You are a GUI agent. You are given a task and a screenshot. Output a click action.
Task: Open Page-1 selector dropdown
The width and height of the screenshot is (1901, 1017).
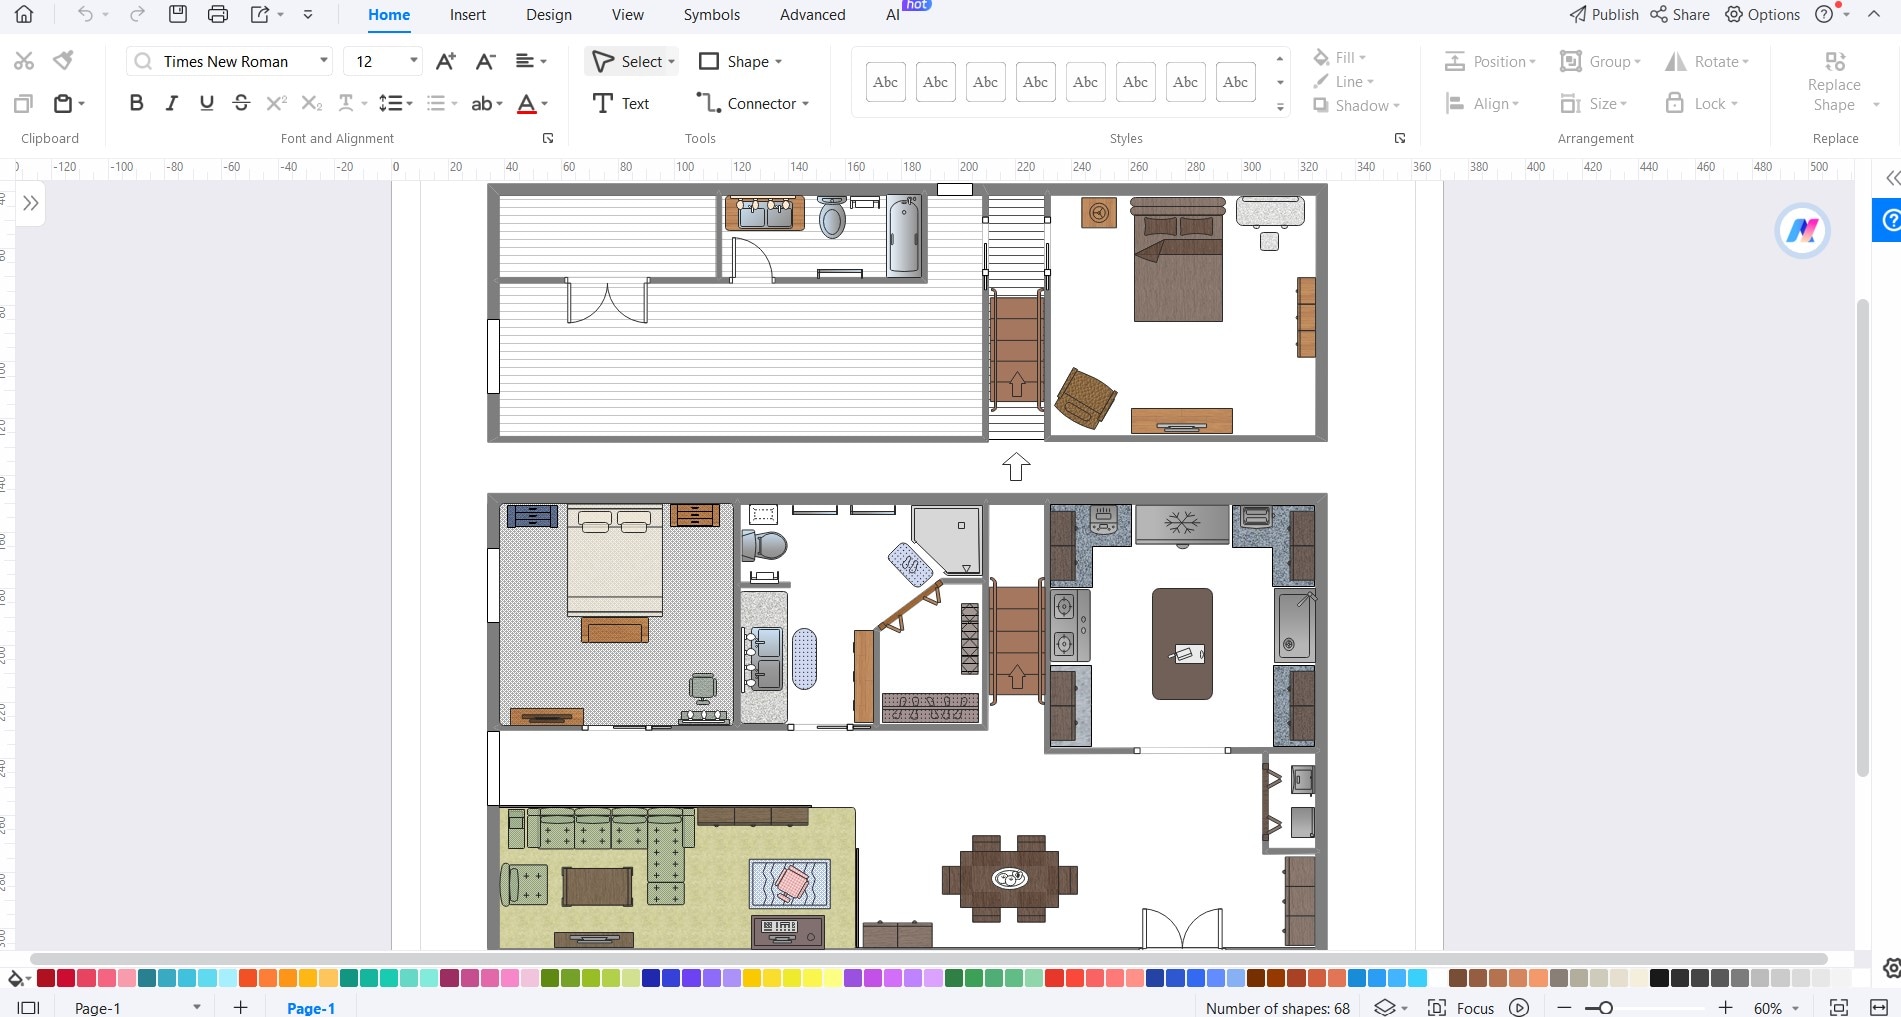pyautogui.click(x=197, y=1007)
